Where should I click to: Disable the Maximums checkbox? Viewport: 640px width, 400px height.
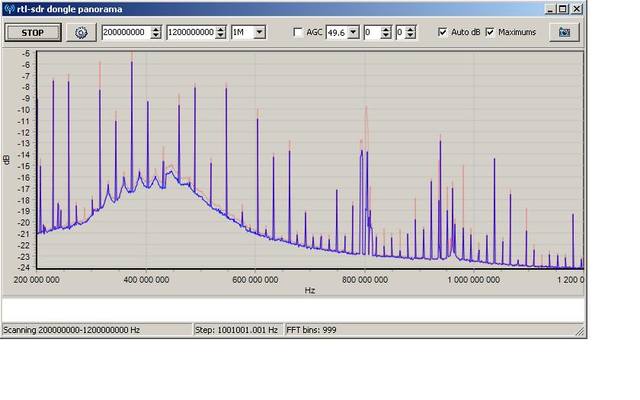pyautogui.click(x=490, y=32)
